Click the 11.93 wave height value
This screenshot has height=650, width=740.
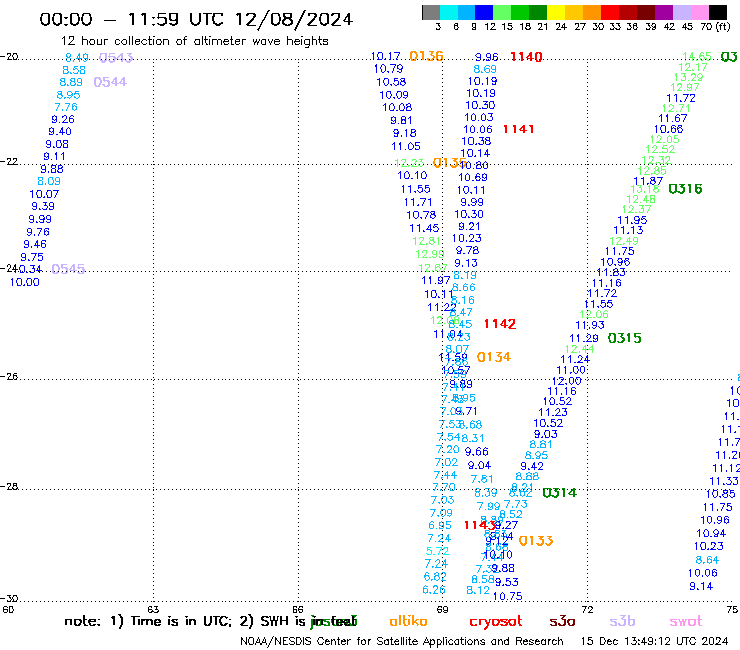[590, 325]
